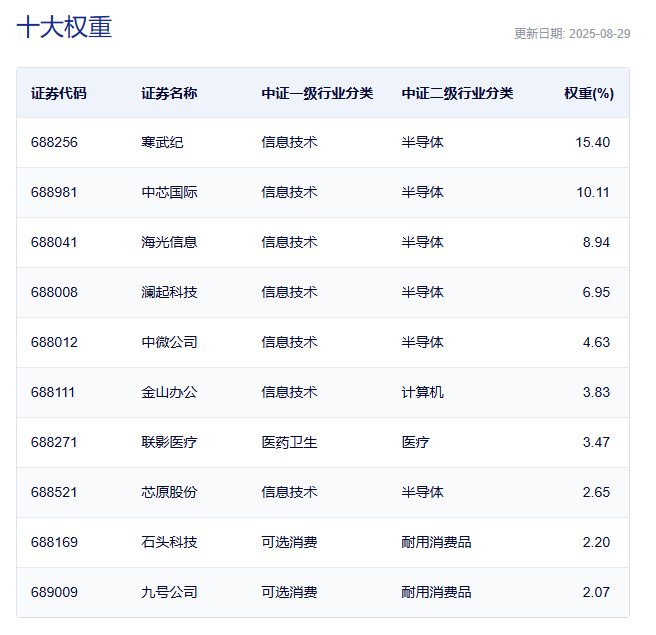The image size is (656, 635).
Task: Click 半导体 in the 海光信息 row
Action: tap(423, 242)
